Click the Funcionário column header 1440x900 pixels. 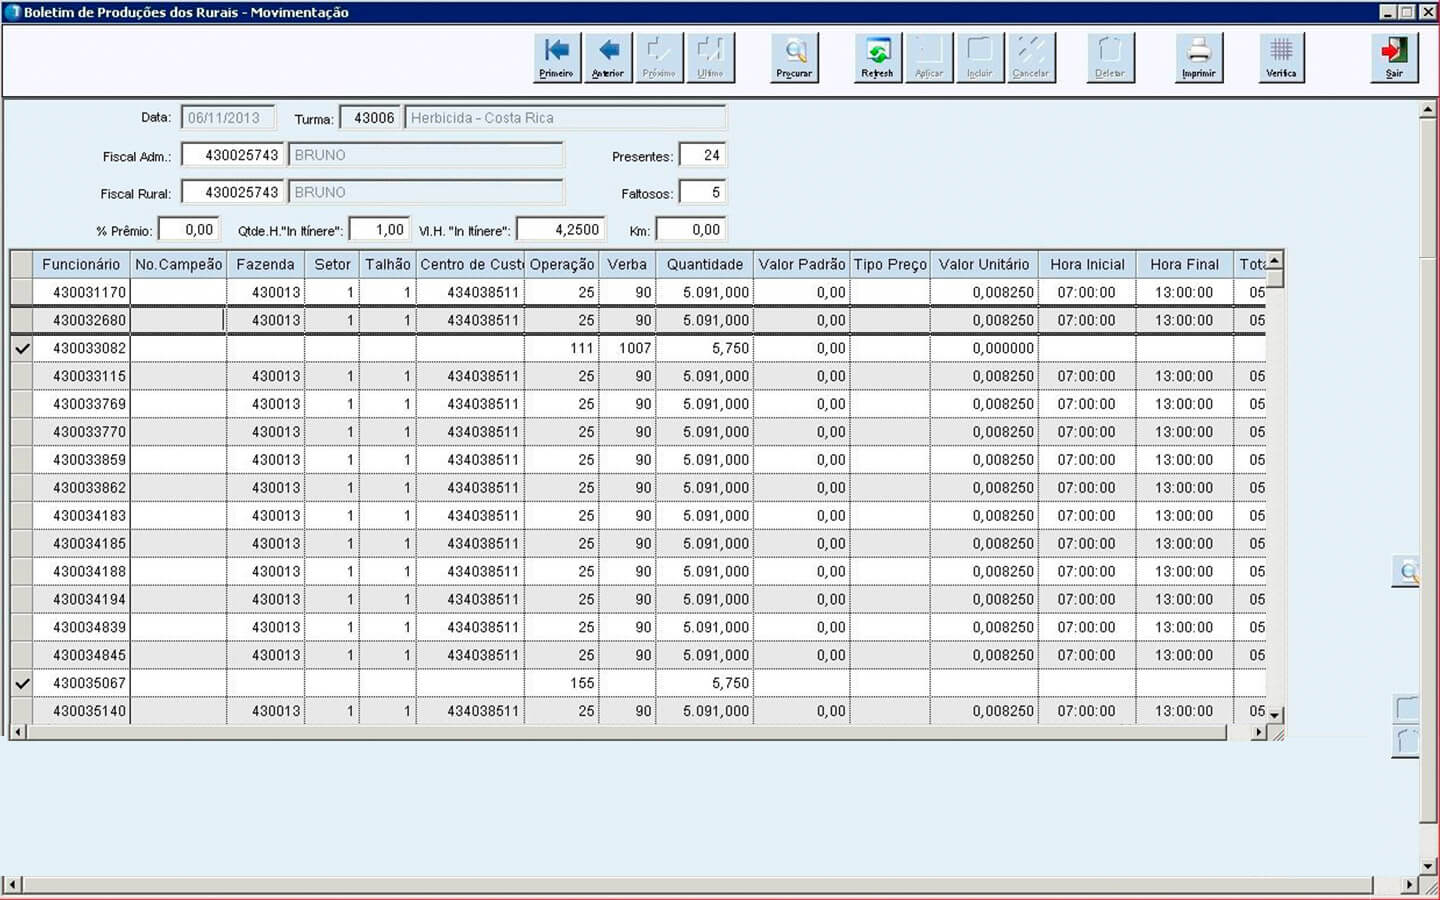coord(81,265)
